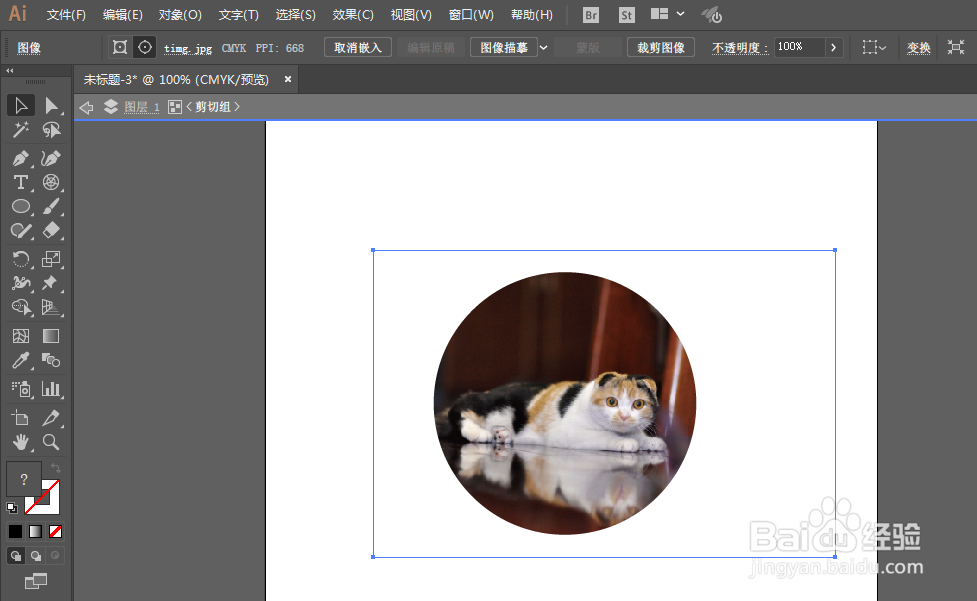Select the Eyedropper tool

click(21, 361)
